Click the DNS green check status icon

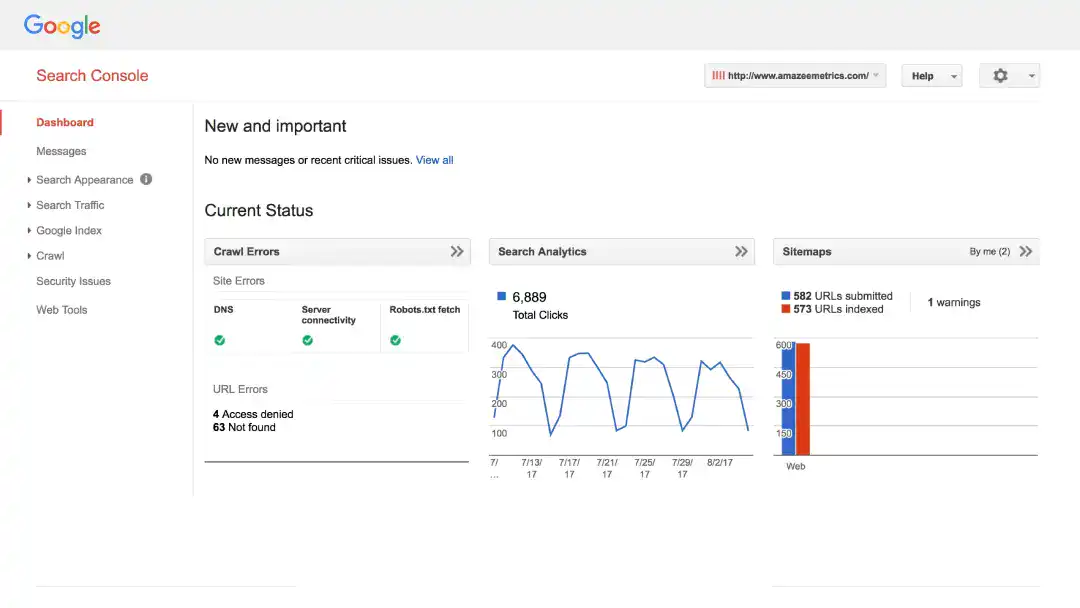point(220,340)
